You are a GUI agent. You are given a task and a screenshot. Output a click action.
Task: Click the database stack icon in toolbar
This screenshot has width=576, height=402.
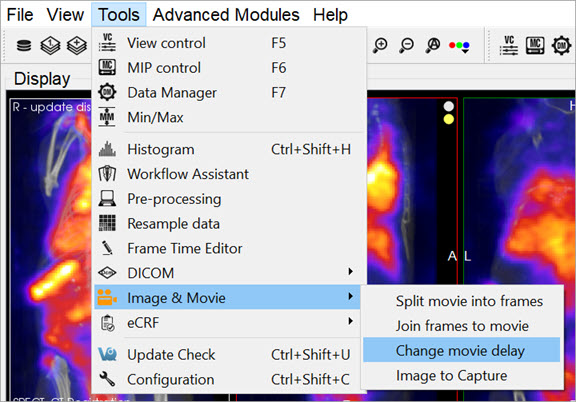24,46
